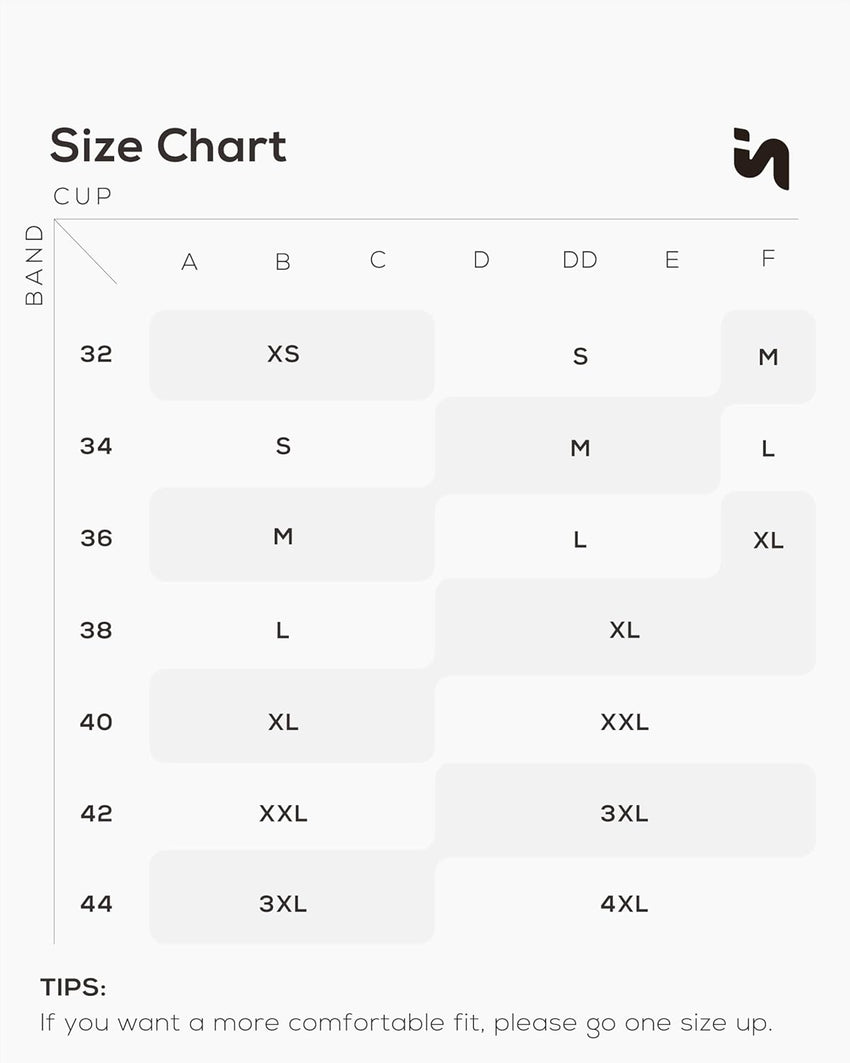This screenshot has height=1063, width=850.
Task: Click the A cup column header
Action: 189,262
